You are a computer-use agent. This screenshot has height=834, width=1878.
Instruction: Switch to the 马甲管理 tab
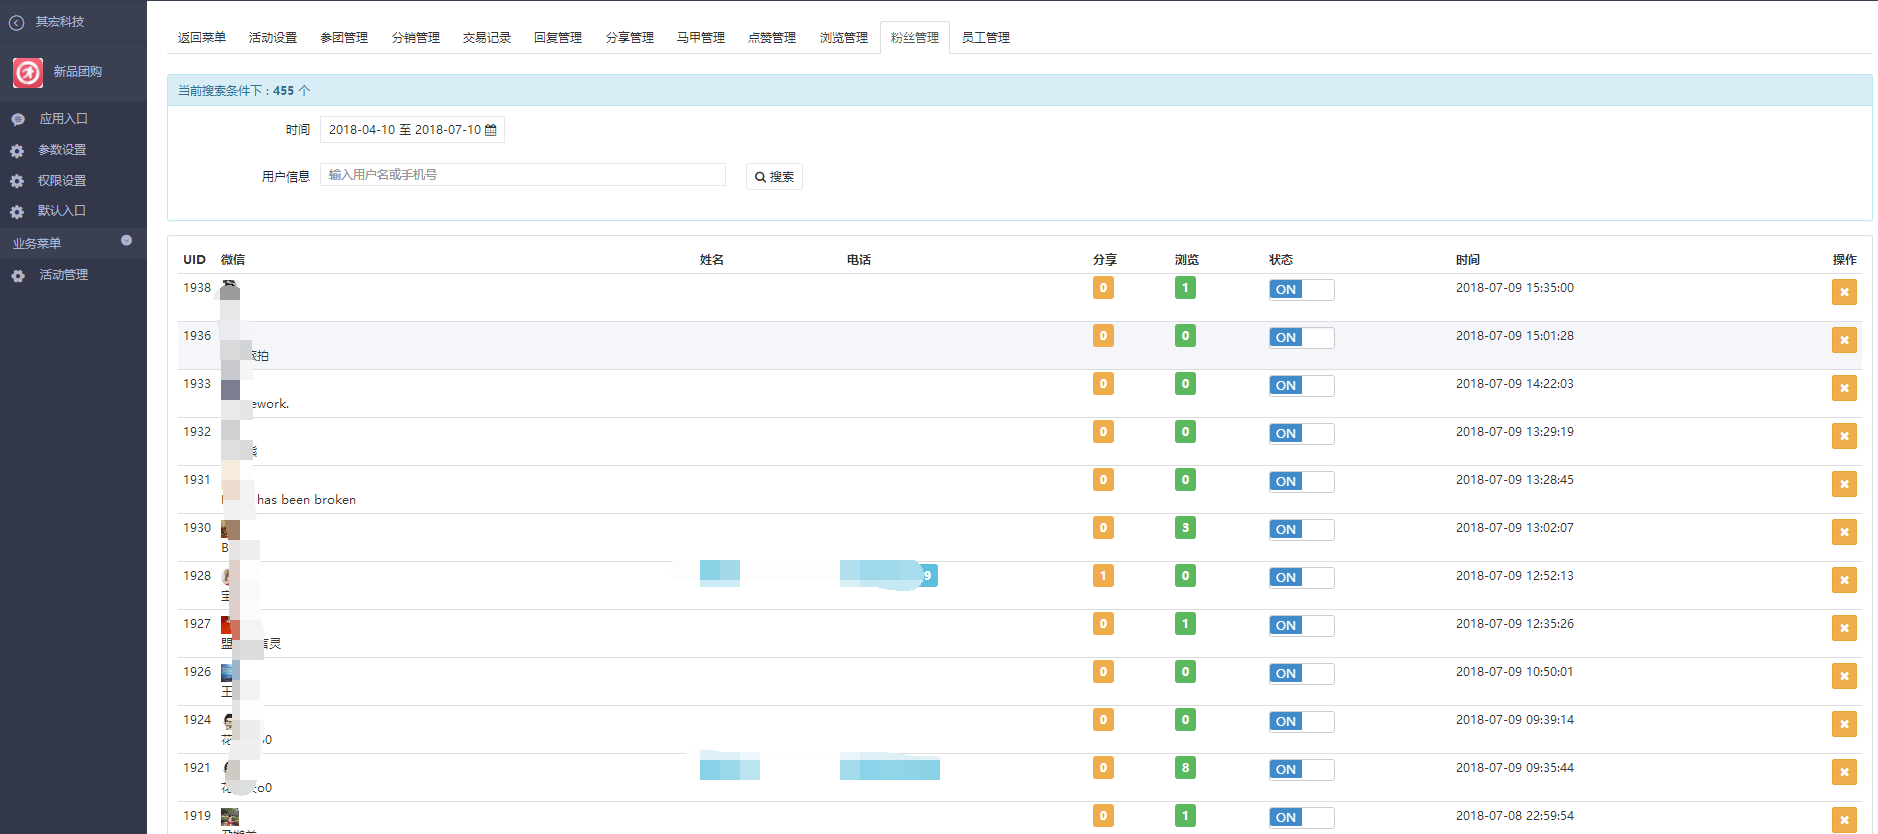[x=701, y=38]
